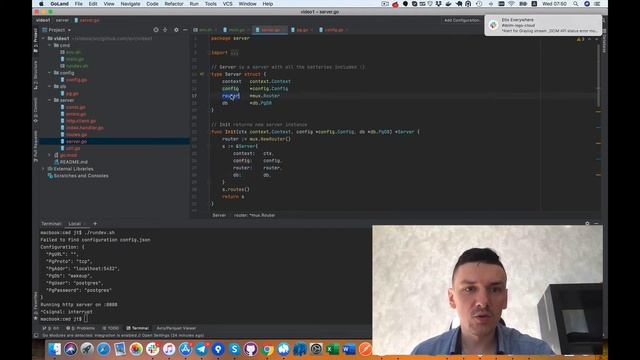The width and height of the screenshot is (640, 360).
Task: Open the Tools menu
Action: coord(211,4)
